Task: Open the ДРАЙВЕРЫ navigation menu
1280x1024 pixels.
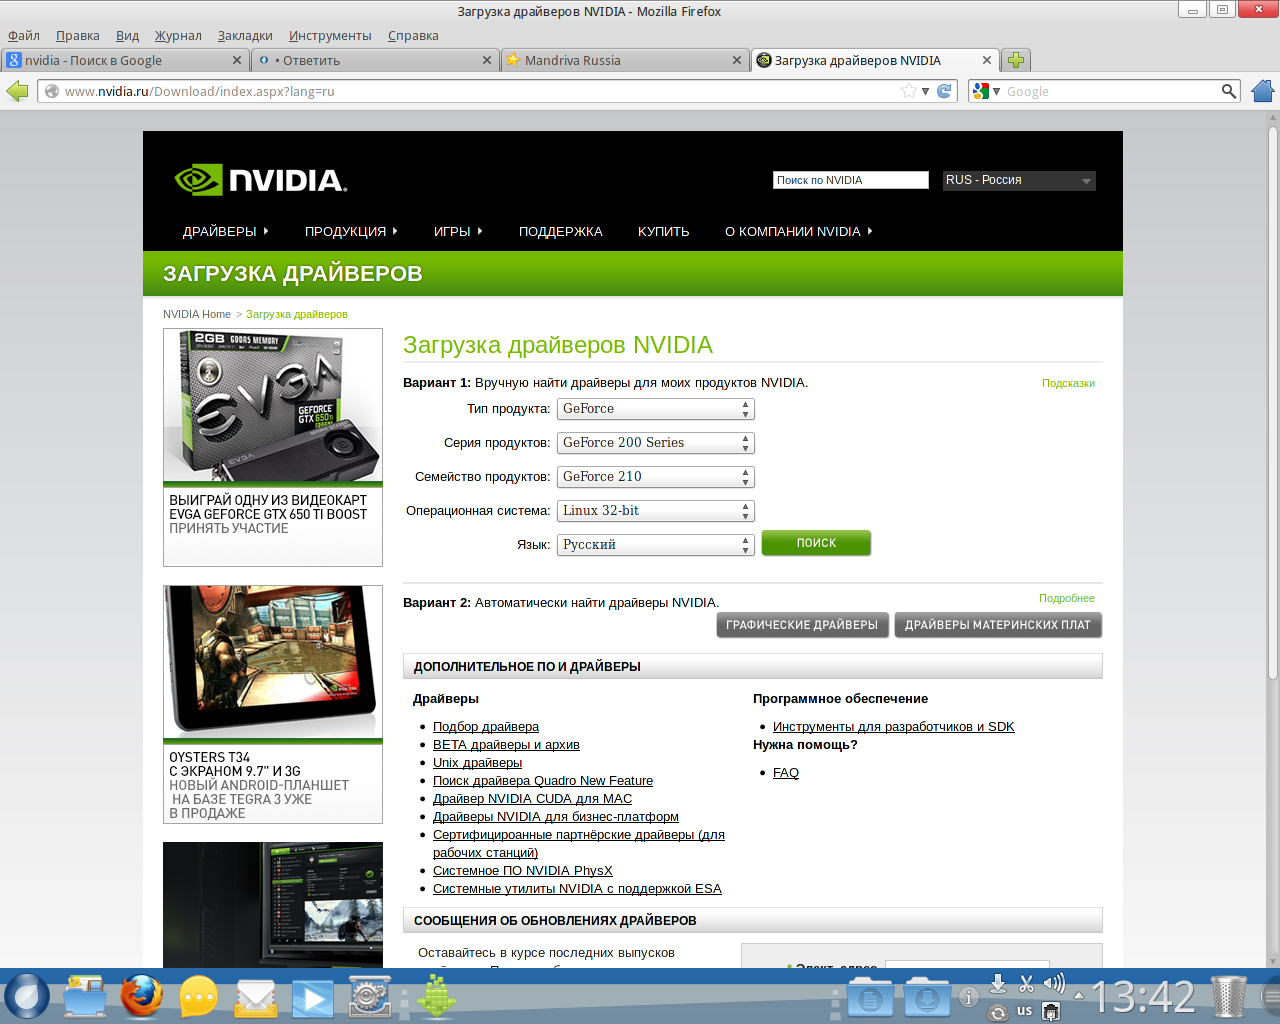Action: point(225,231)
